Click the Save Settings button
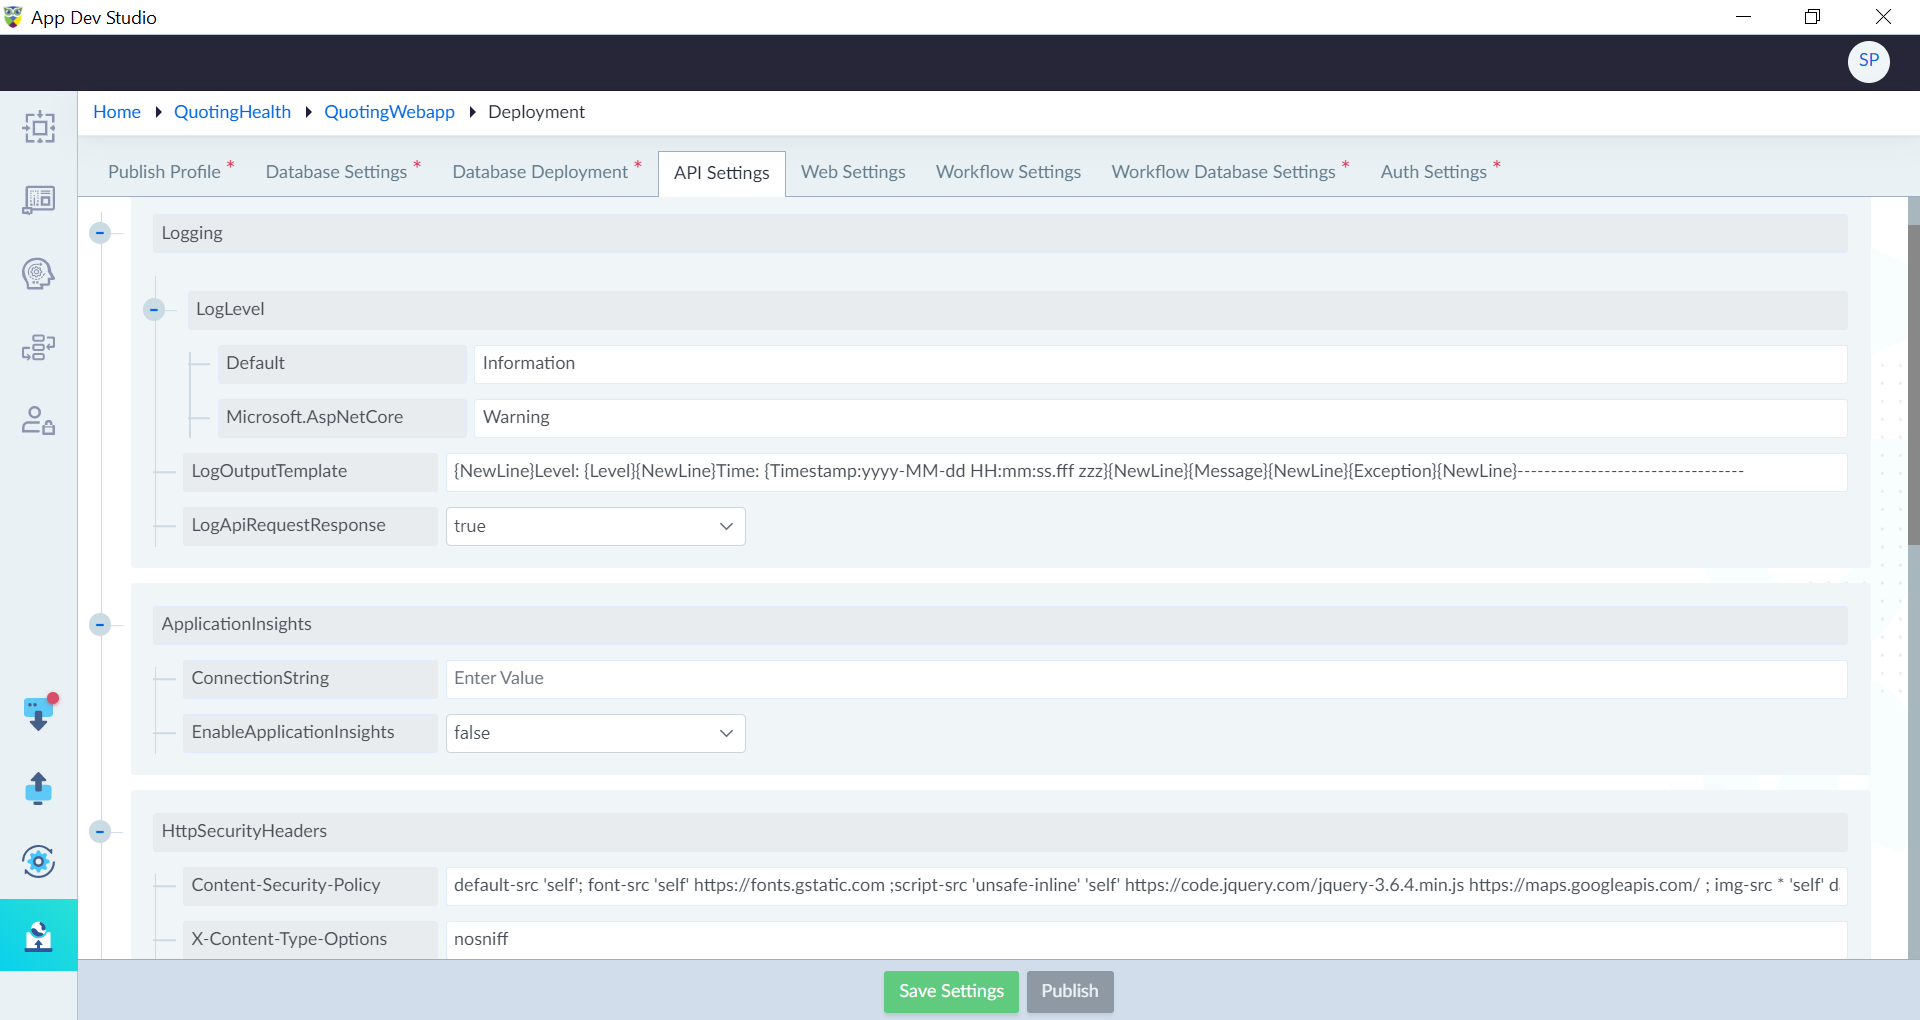1920x1020 pixels. (951, 991)
